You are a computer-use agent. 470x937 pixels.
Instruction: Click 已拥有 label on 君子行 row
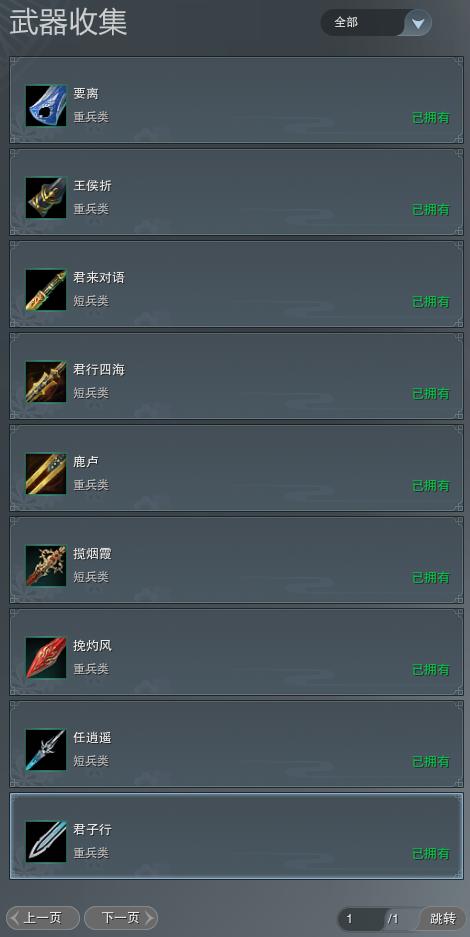pos(431,854)
